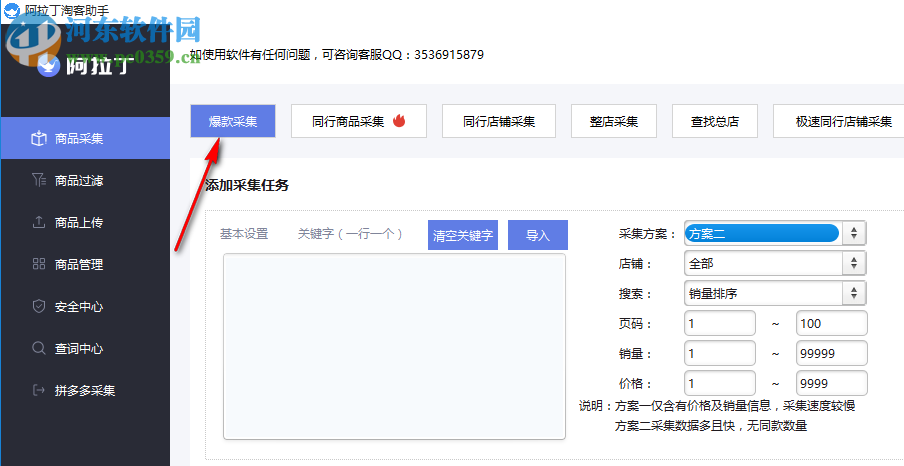
Task: Open the 采集方案 dropdown
Action: pos(775,234)
